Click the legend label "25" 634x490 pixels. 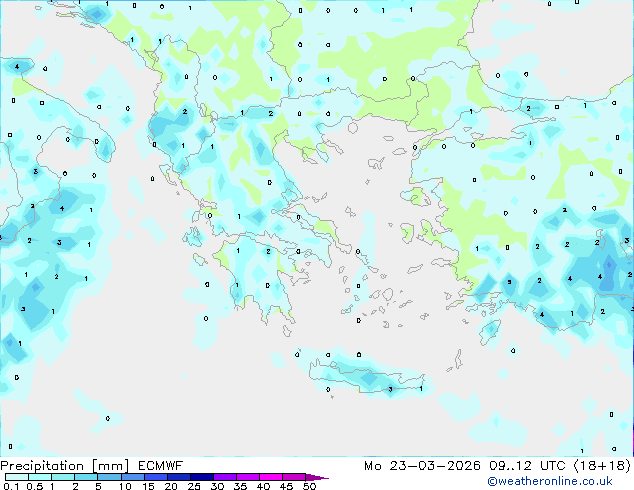pos(194,486)
